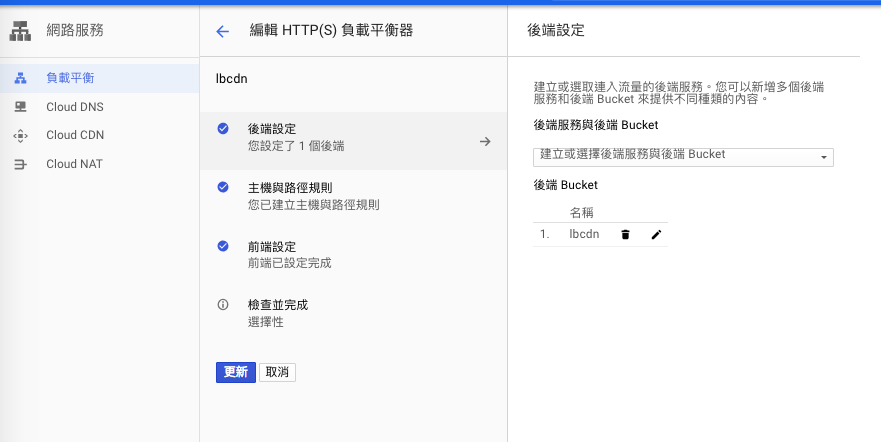Click the 名稱 column header

pyautogui.click(x=582, y=213)
